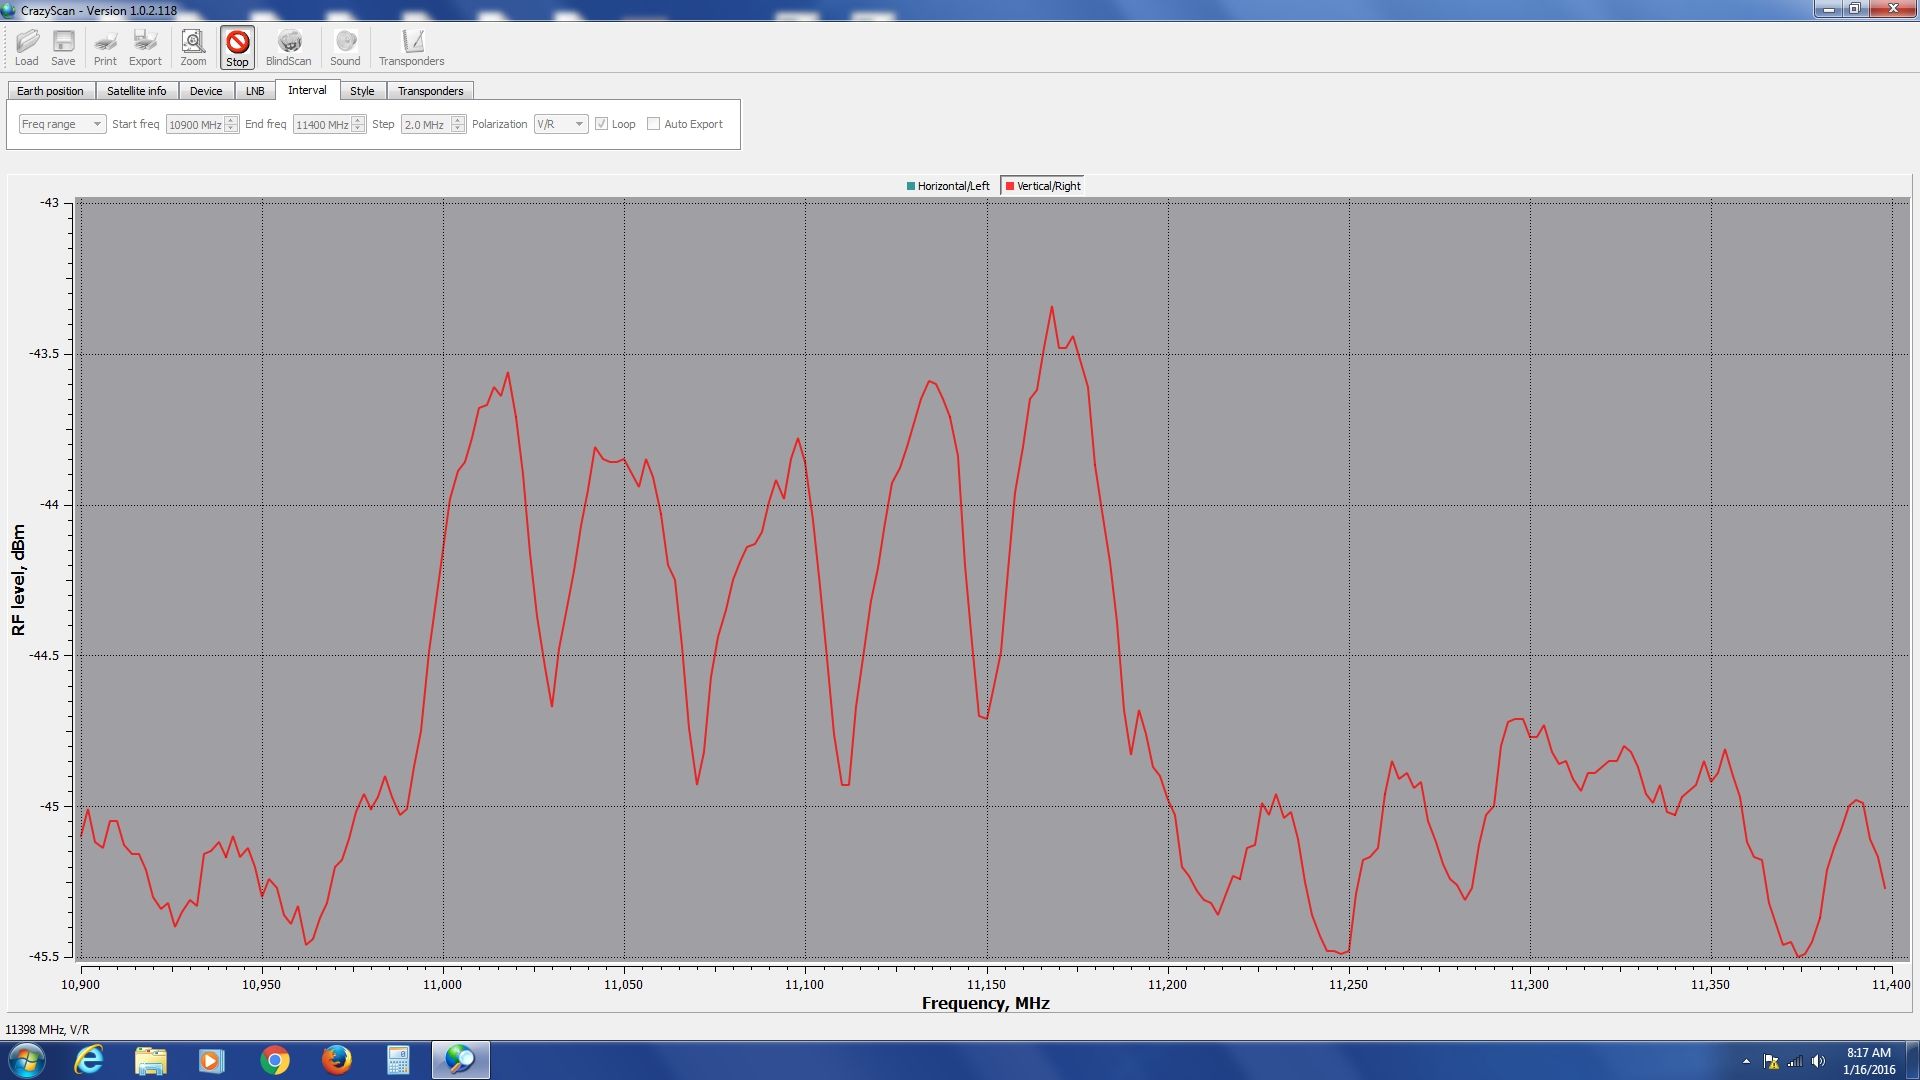Open Calculator from taskbar

click(398, 1060)
